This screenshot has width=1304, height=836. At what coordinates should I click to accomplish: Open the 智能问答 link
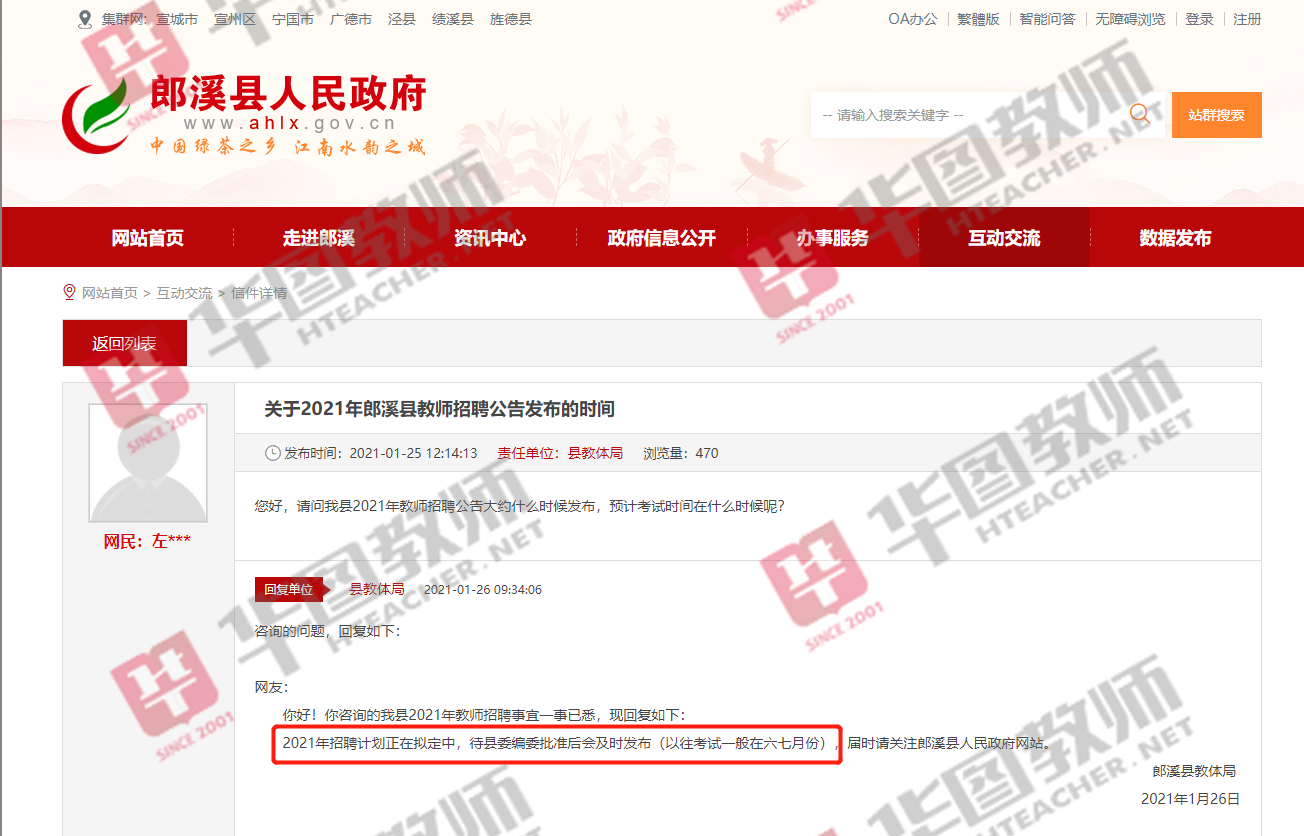click(1047, 19)
